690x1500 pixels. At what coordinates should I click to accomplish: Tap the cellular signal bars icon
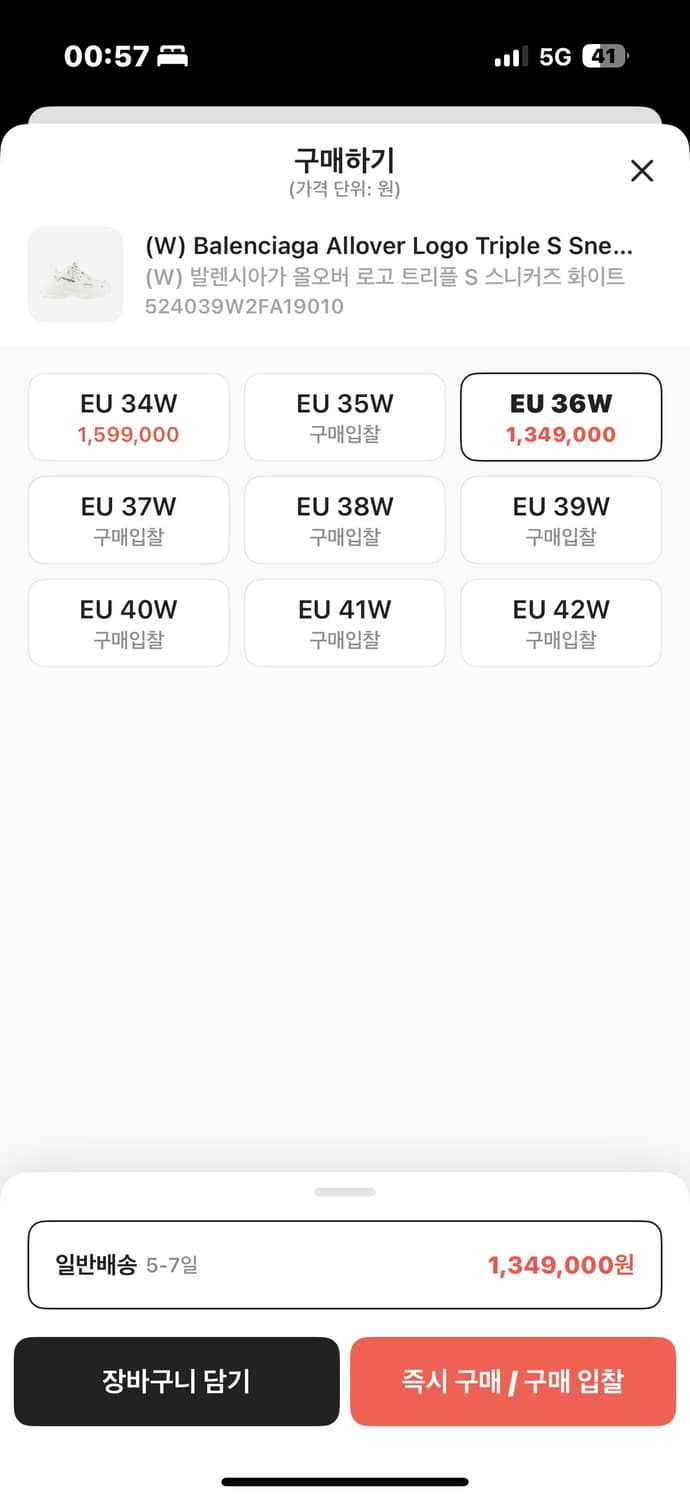[510, 56]
